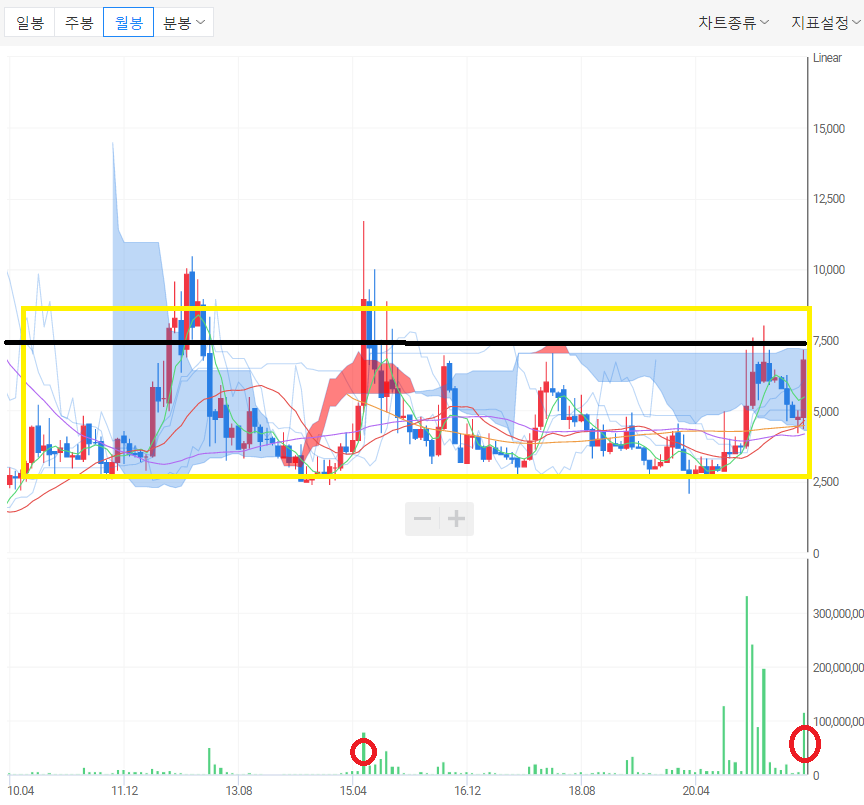Image resolution: width=864 pixels, height=805 pixels.
Task: Switch to the 주봉 weekly chart tab
Action: 79,23
